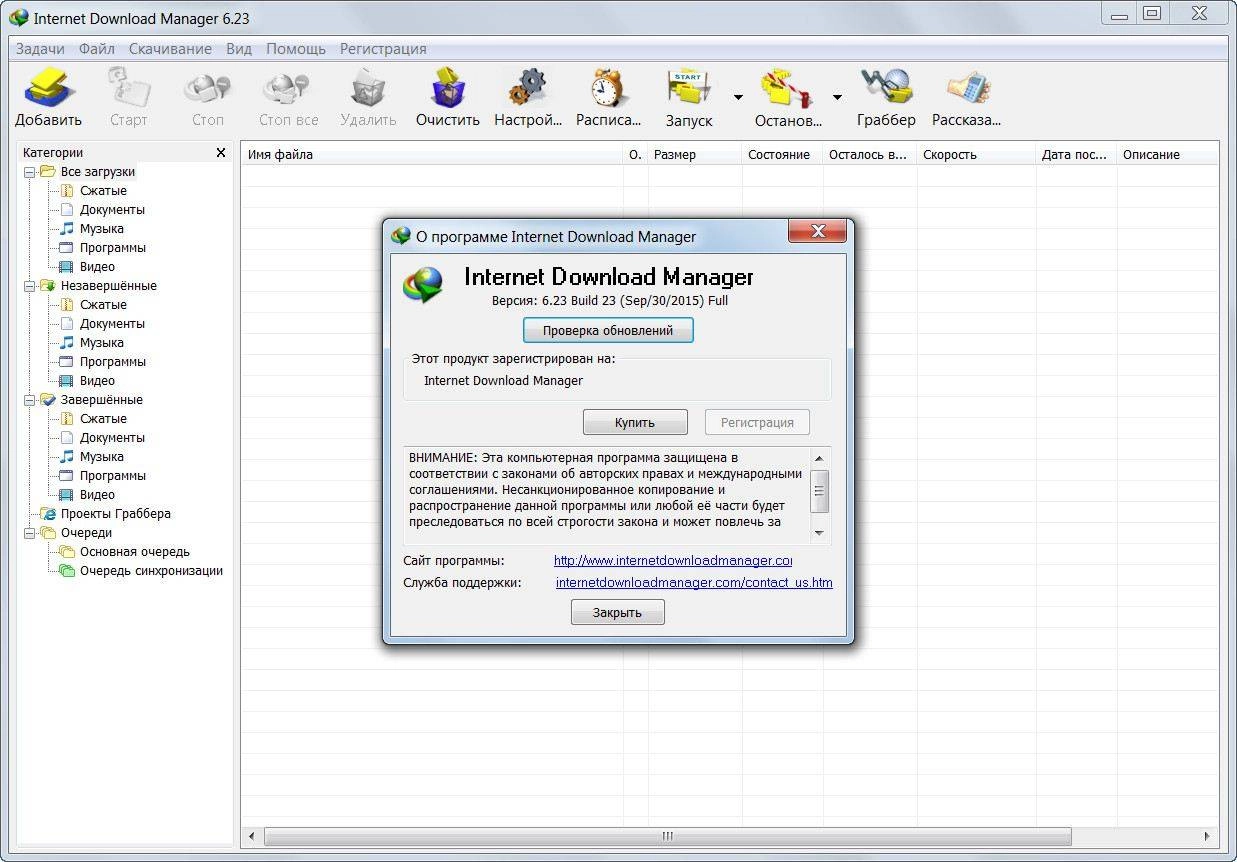The height and width of the screenshot is (862, 1237).
Task: Sort by Состояние column header
Action: pos(782,155)
